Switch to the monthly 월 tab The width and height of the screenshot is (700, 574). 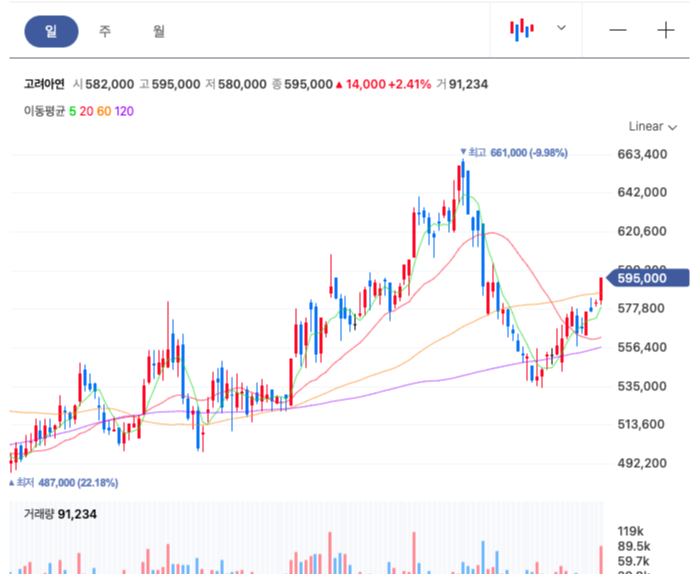tap(159, 31)
